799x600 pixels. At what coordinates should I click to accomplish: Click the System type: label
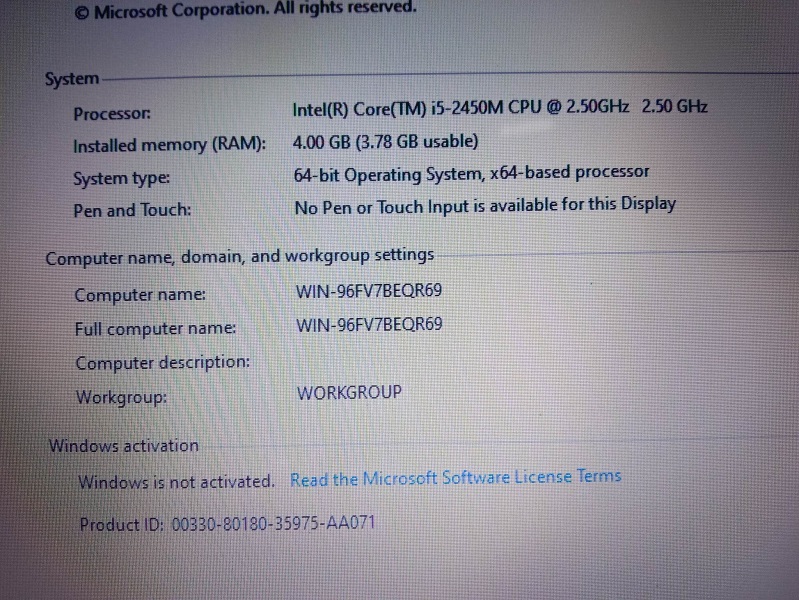click(x=122, y=178)
